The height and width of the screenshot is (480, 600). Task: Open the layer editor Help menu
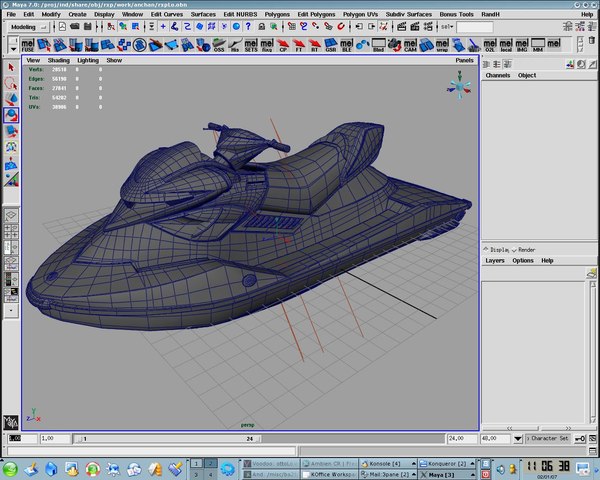pyautogui.click(x=547, y=261)
